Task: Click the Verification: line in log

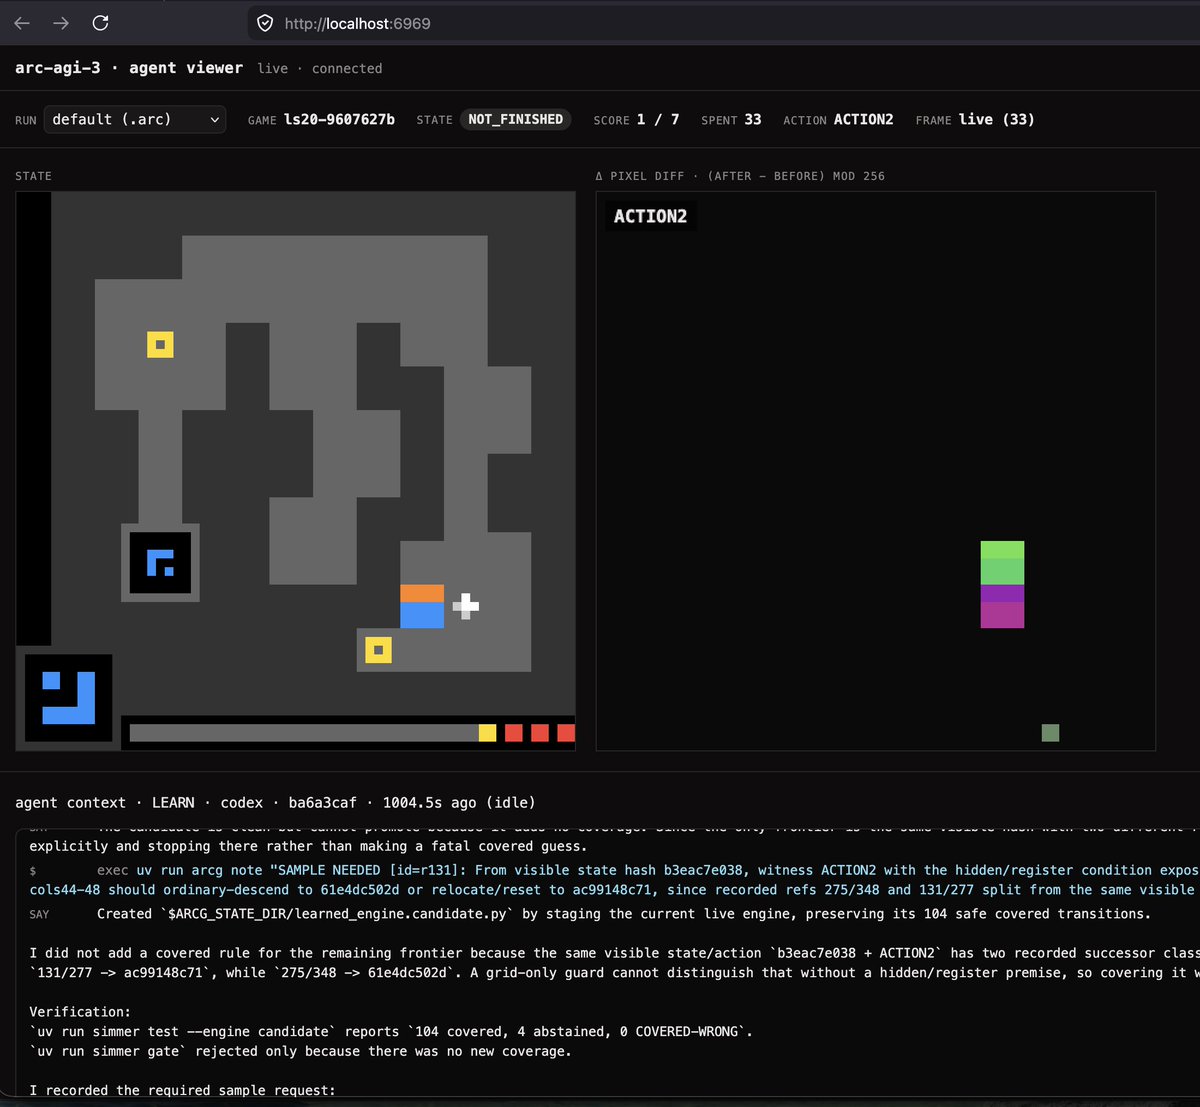Action: [80, 1012]
